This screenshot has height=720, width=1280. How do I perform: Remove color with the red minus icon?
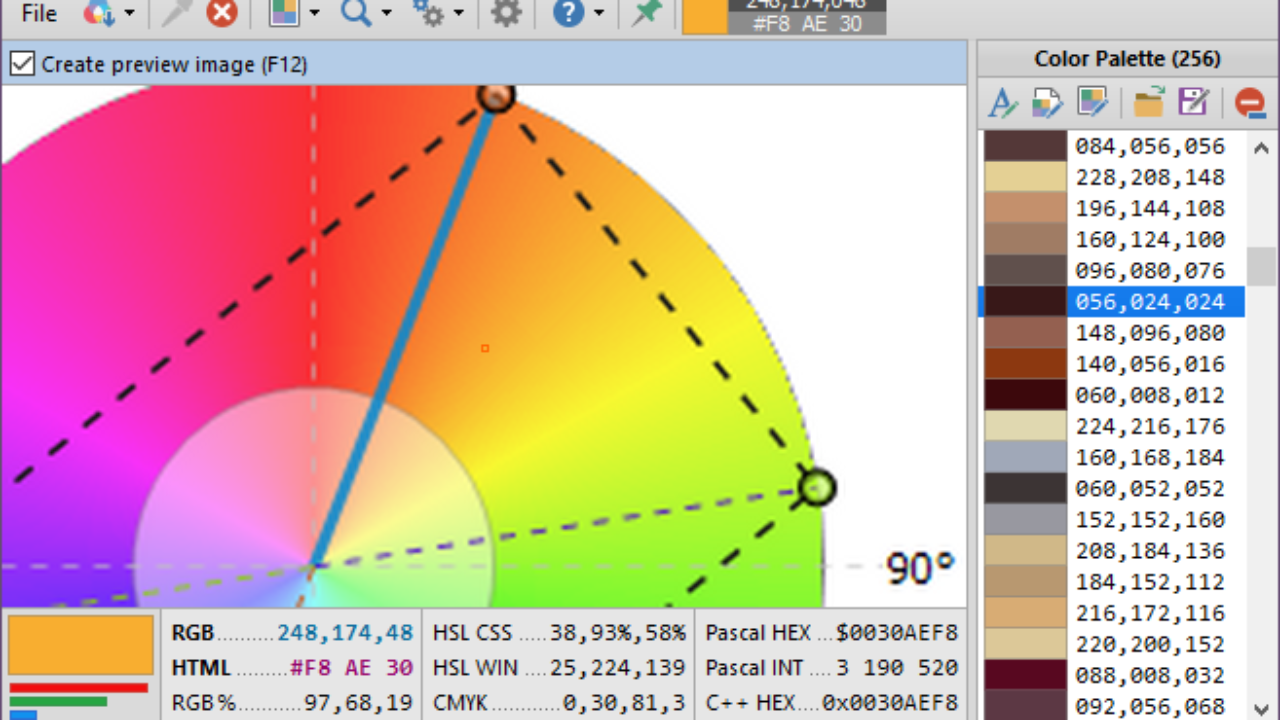click(x=1249, y=102)
